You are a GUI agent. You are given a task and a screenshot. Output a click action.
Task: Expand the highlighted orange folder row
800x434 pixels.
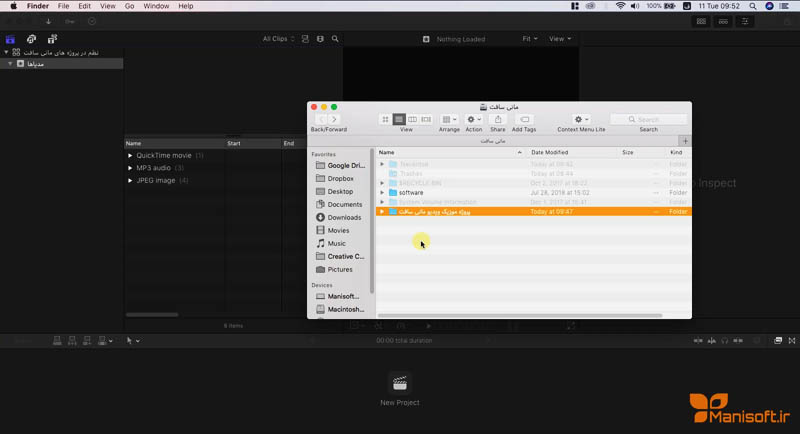click(x=382, y=212)
